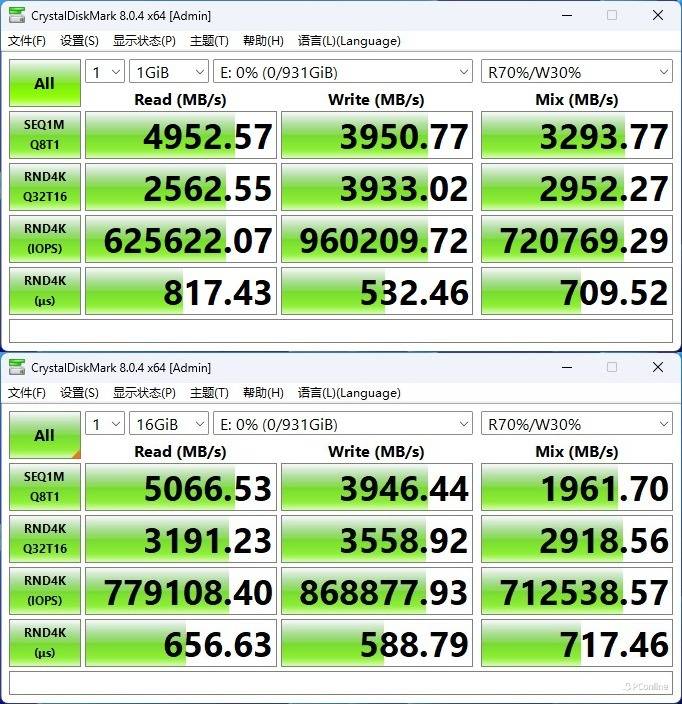Click the 868877.93 write IOPS value
682x704 pixels.
tap(377, 591)
